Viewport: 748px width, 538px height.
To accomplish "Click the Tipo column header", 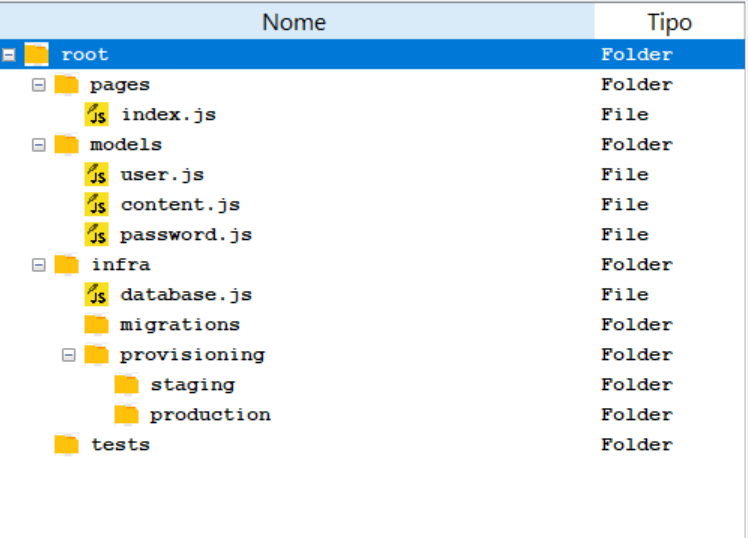I will [x=669, y=22].
